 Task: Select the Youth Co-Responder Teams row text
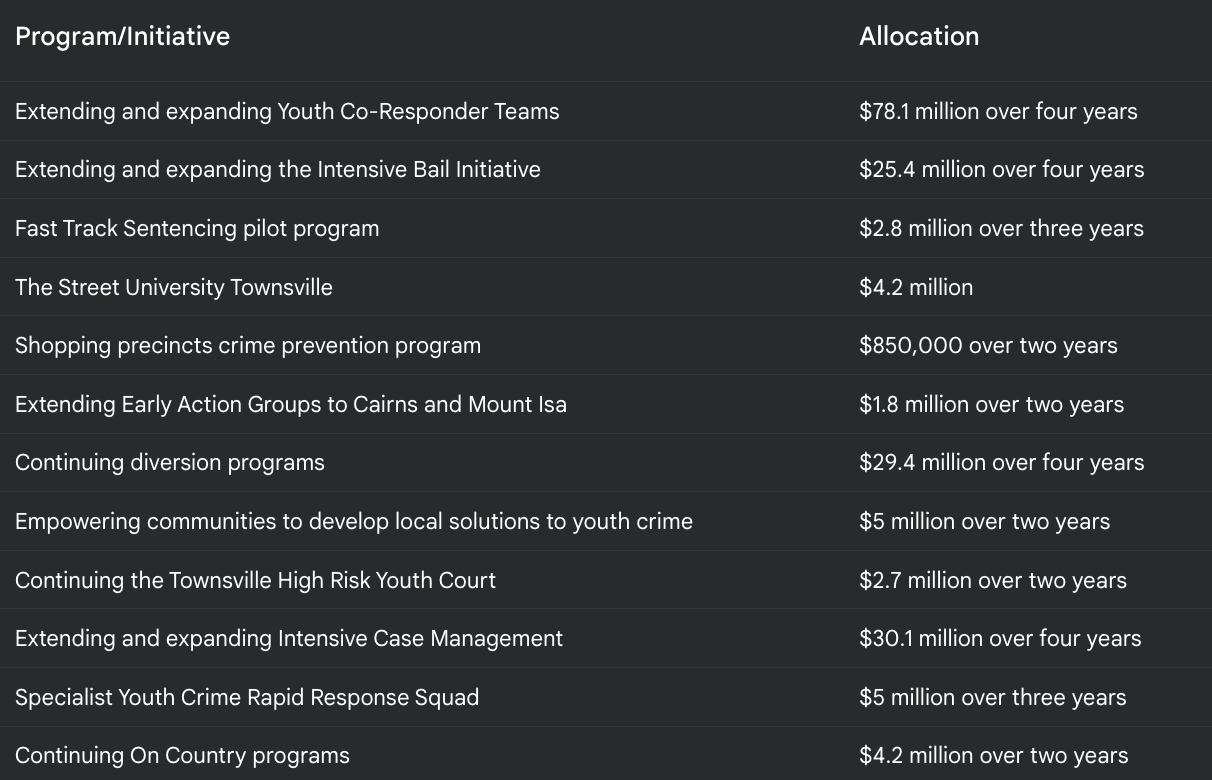(x=287, y=111)
